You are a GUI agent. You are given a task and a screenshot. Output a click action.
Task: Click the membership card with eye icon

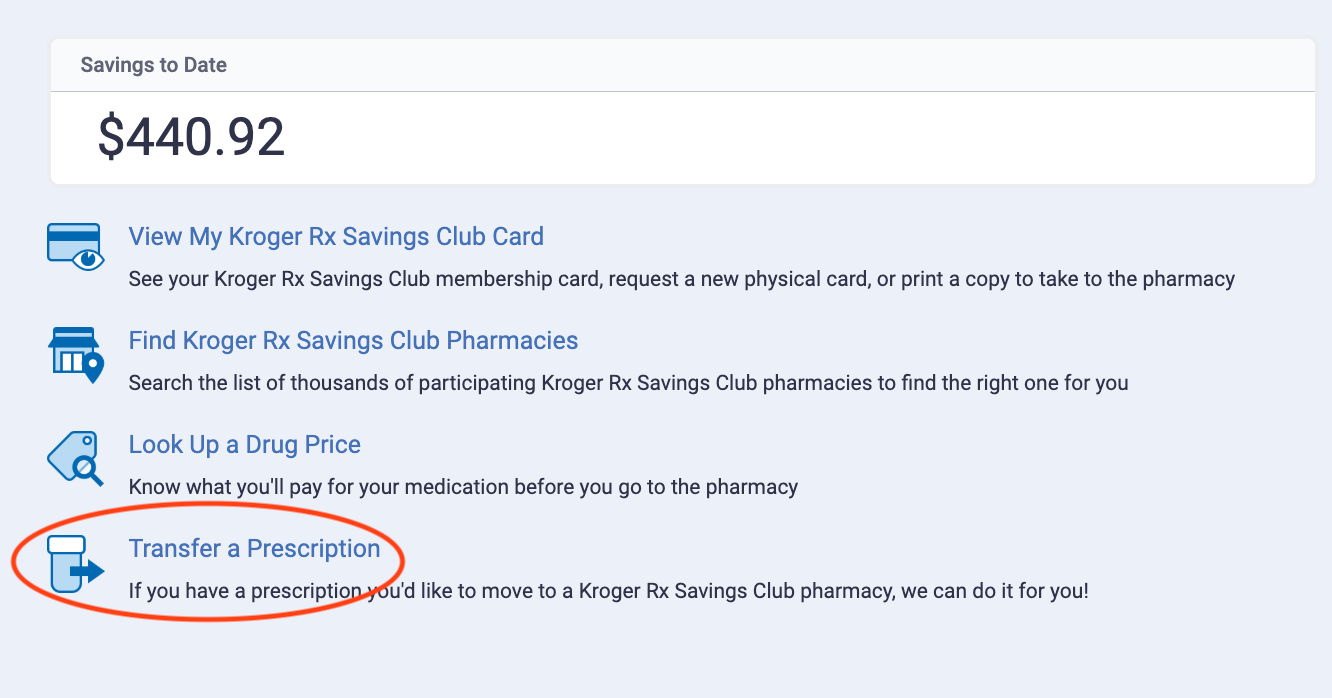[74, 246]
